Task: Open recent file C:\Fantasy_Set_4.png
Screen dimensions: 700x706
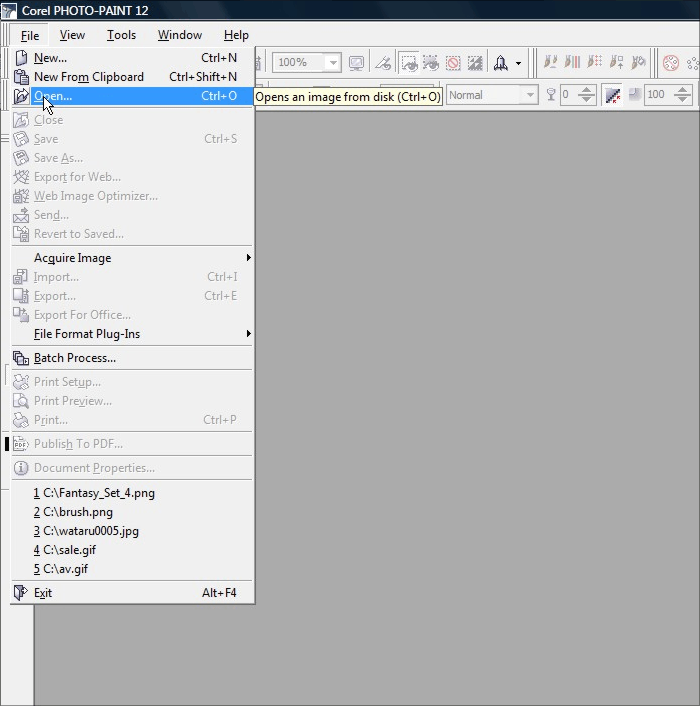Action: point(94,493)
